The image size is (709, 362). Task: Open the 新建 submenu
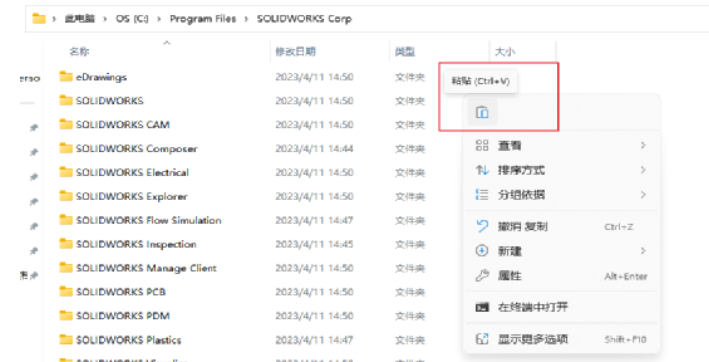point(561,251)
